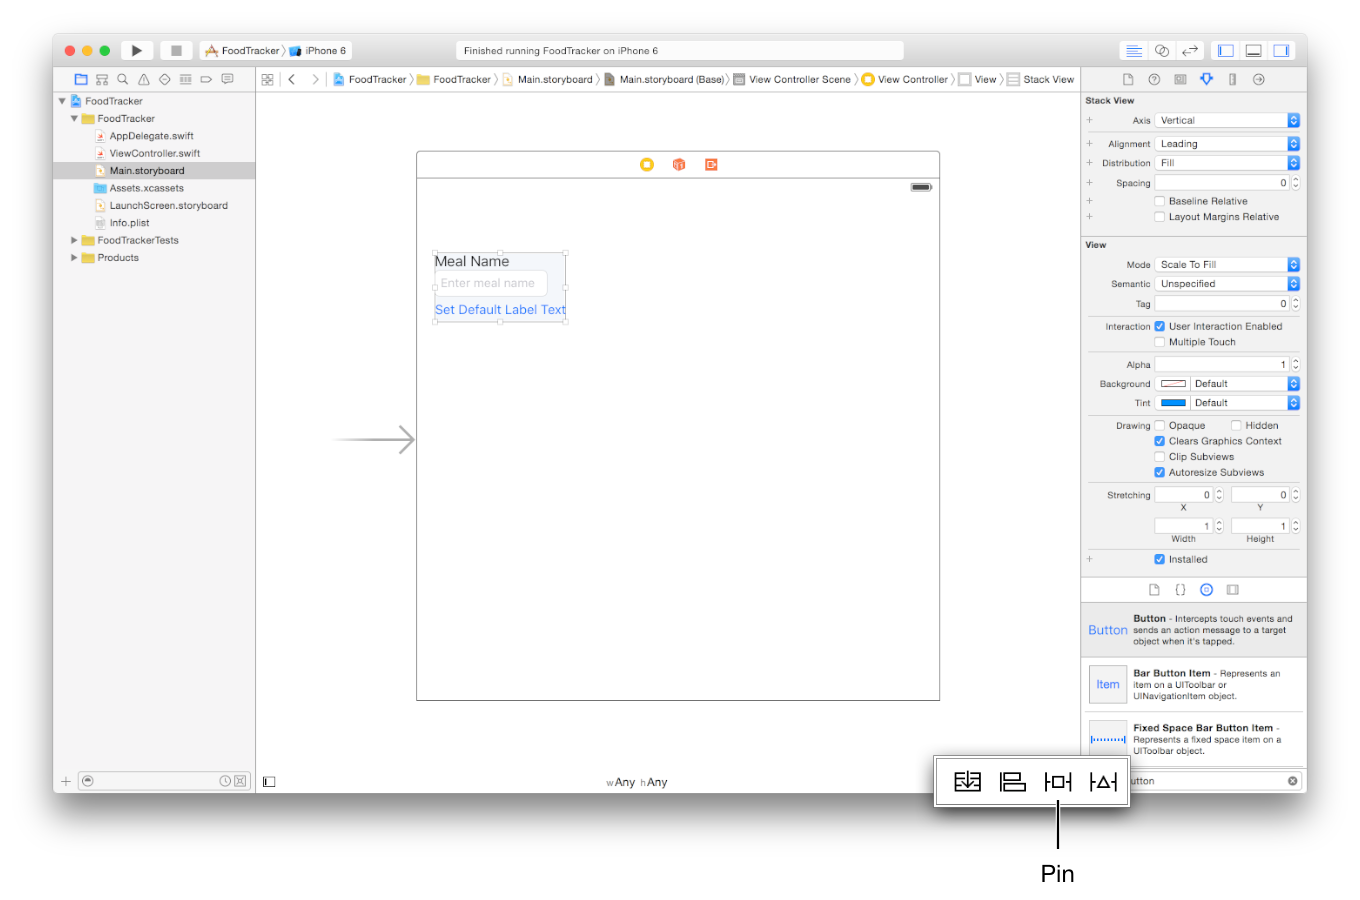The width and height of the screenshot is (1360, 900).
Task: Check the Opaque drawing option
Action: [1160, 426]
